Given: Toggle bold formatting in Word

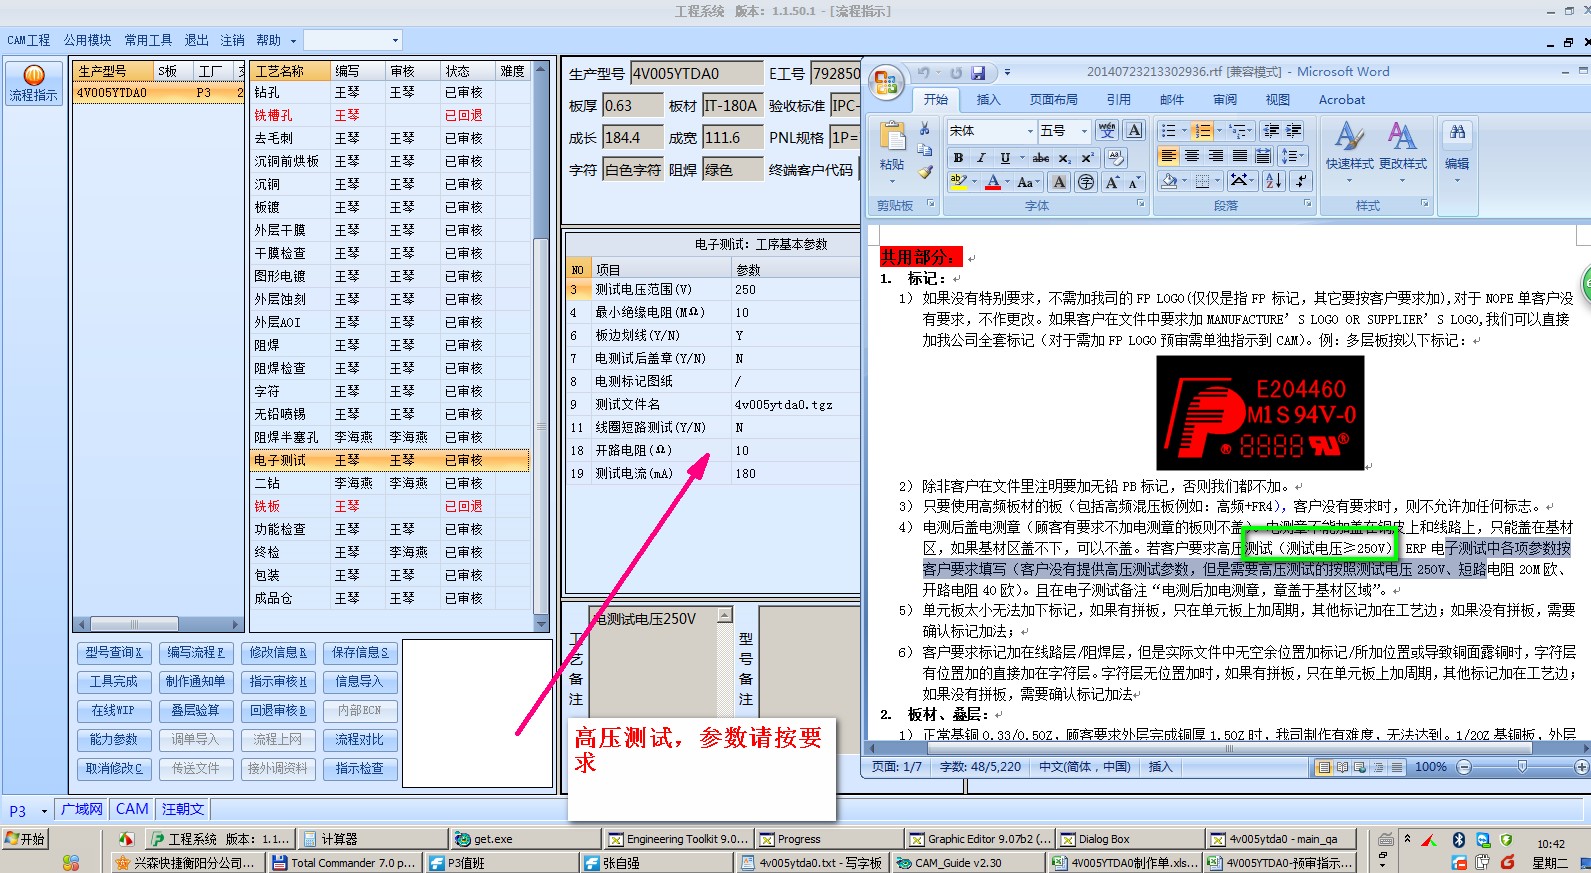Looking at the screenshot, I should click(x=958, y=158).
